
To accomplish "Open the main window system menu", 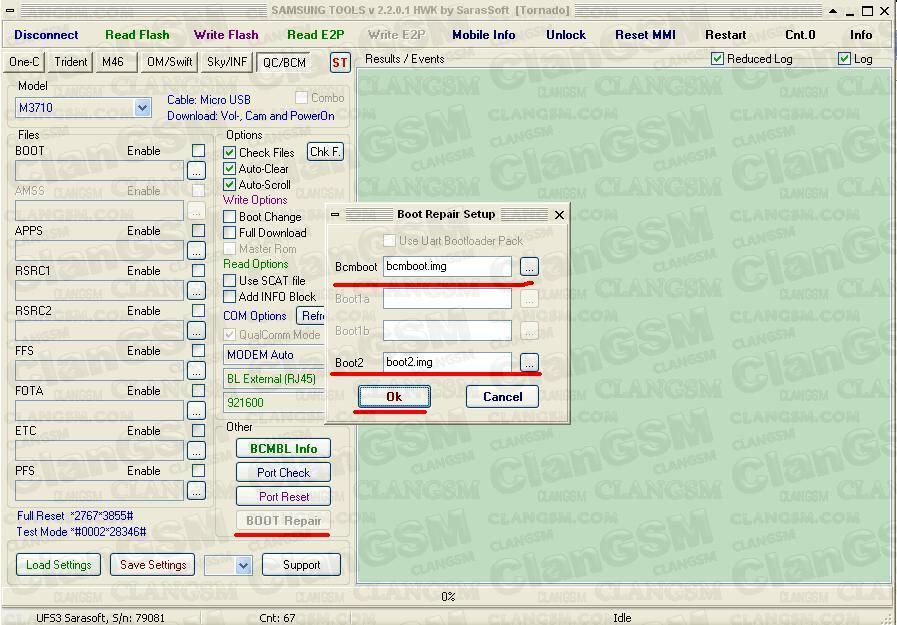I will coord(10,10).
